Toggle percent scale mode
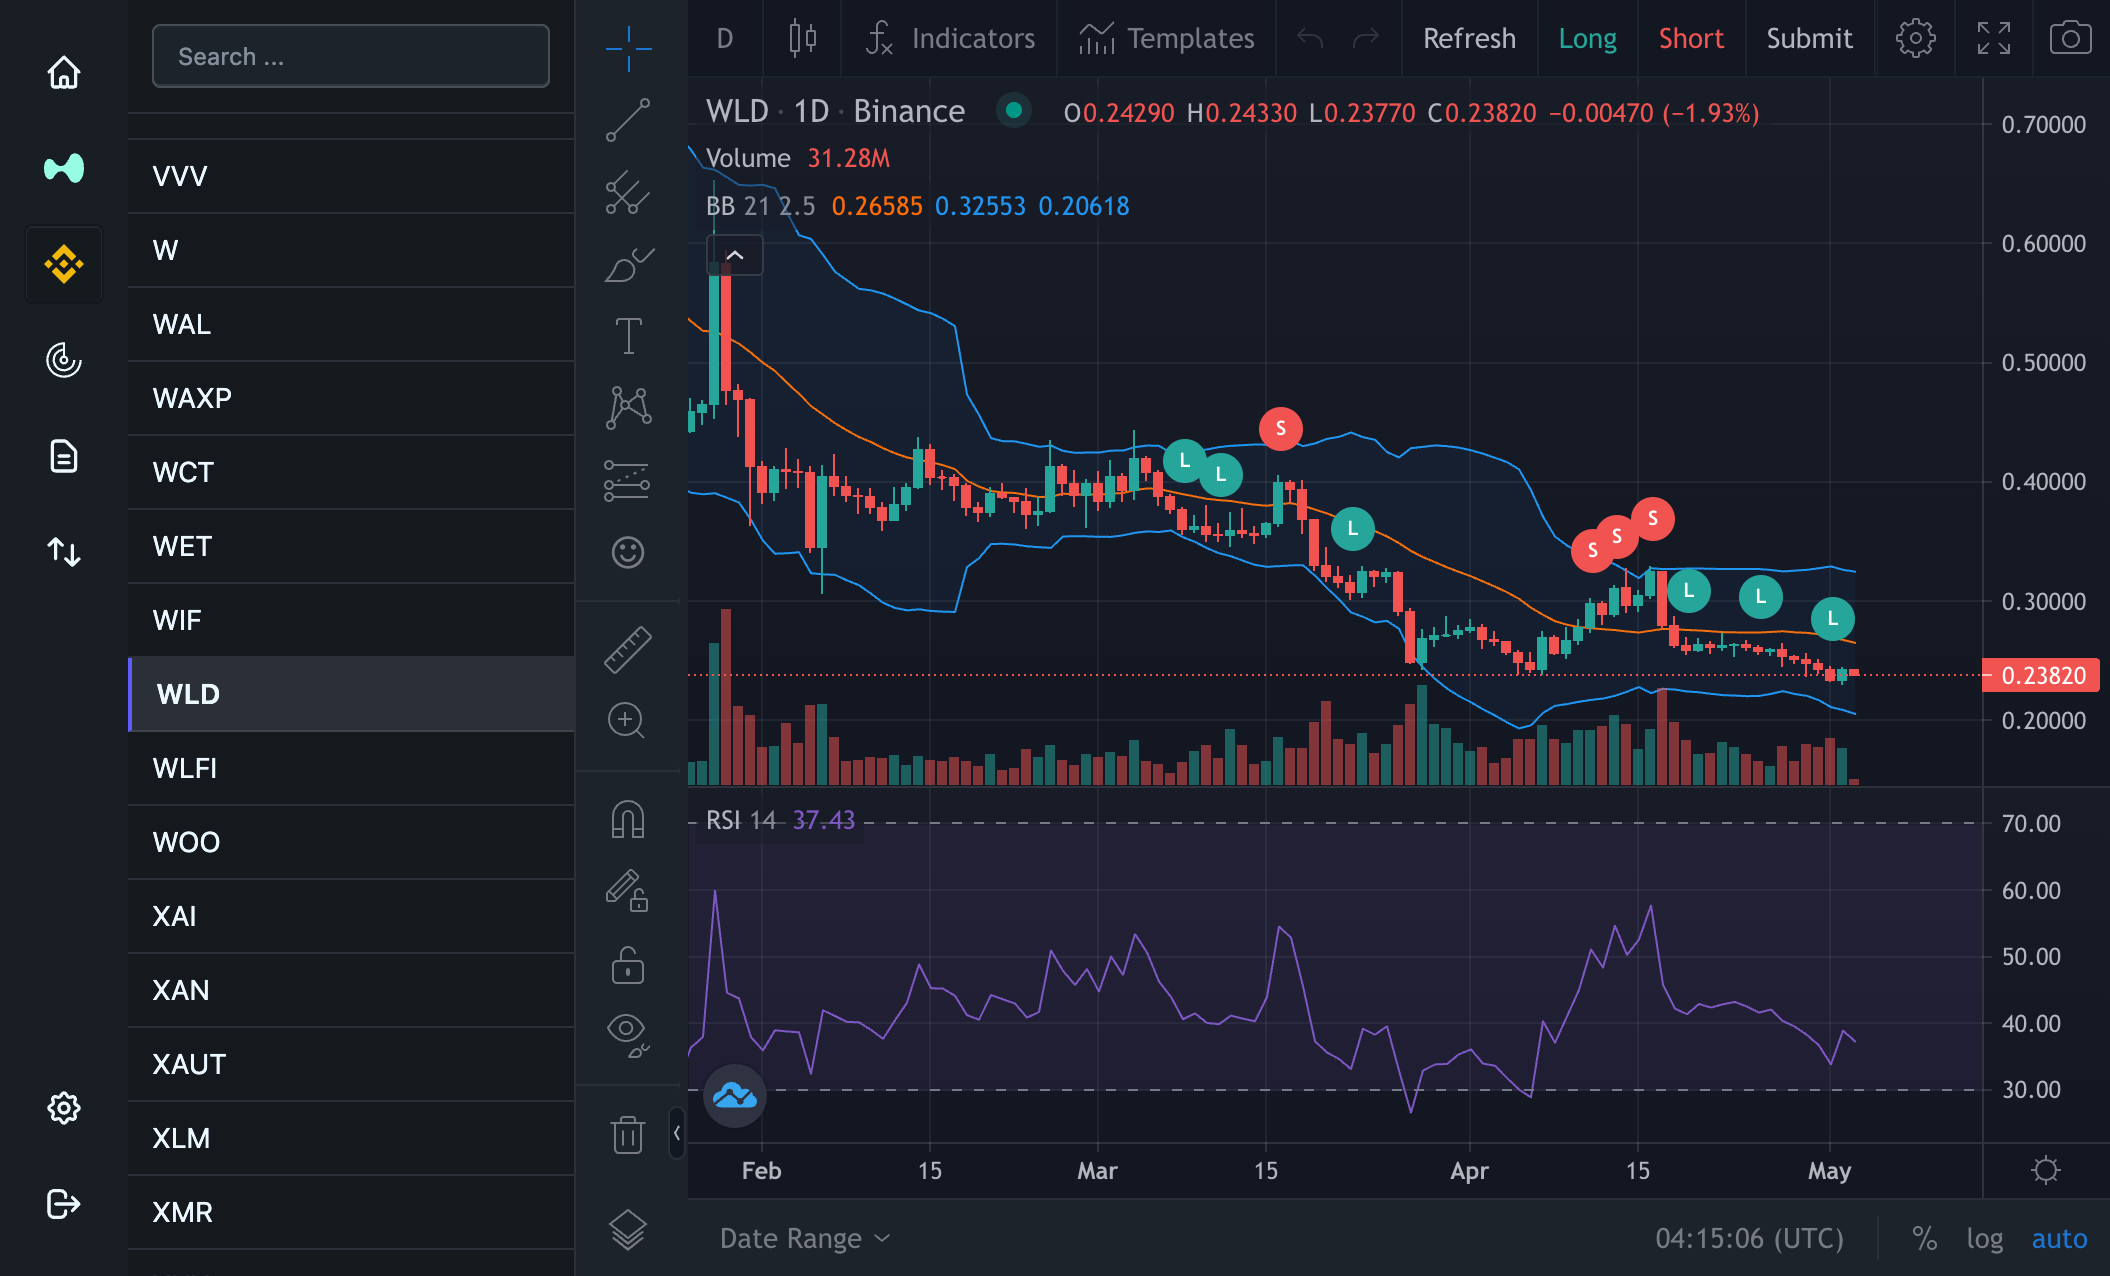 click(x=1924, y=1238)
